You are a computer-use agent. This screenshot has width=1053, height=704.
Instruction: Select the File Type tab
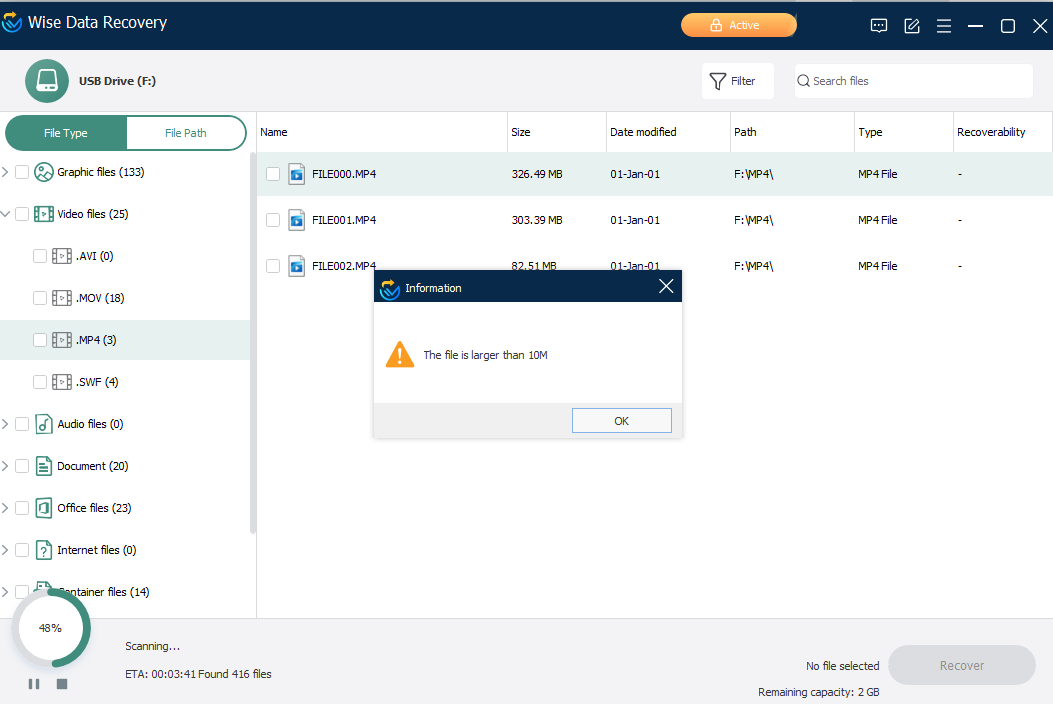[66, 133]
